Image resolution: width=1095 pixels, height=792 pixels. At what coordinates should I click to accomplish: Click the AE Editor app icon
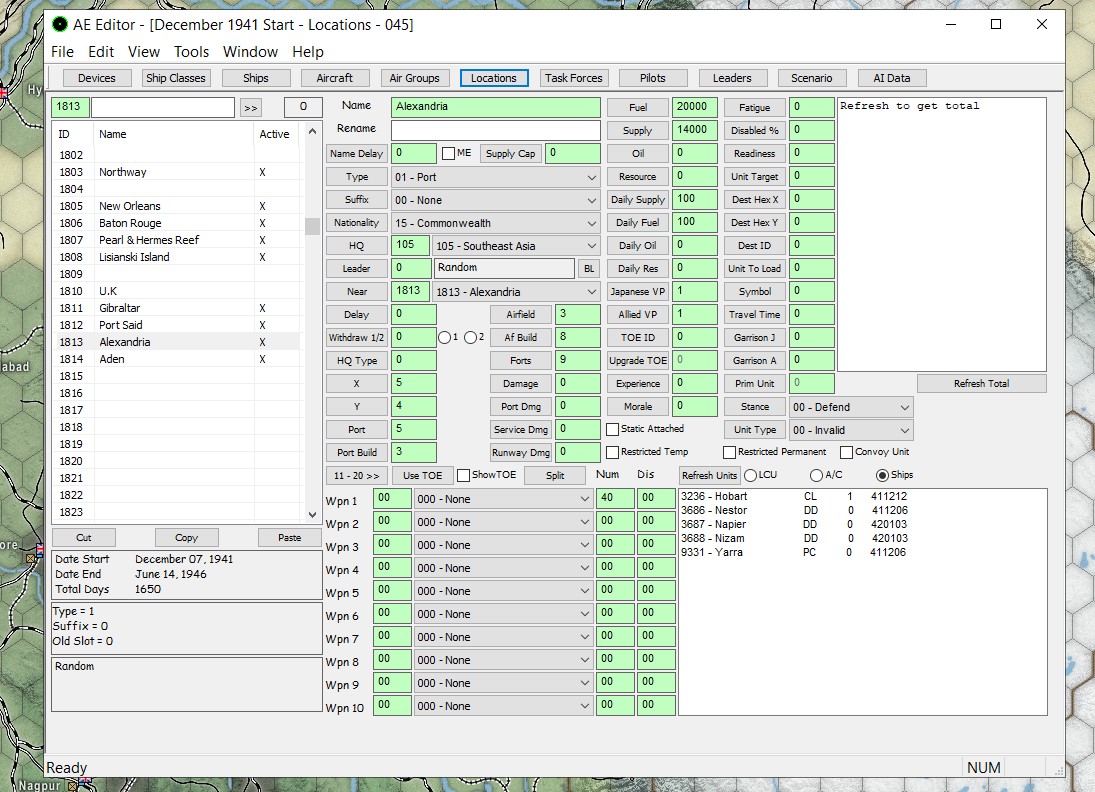[60, 24]
